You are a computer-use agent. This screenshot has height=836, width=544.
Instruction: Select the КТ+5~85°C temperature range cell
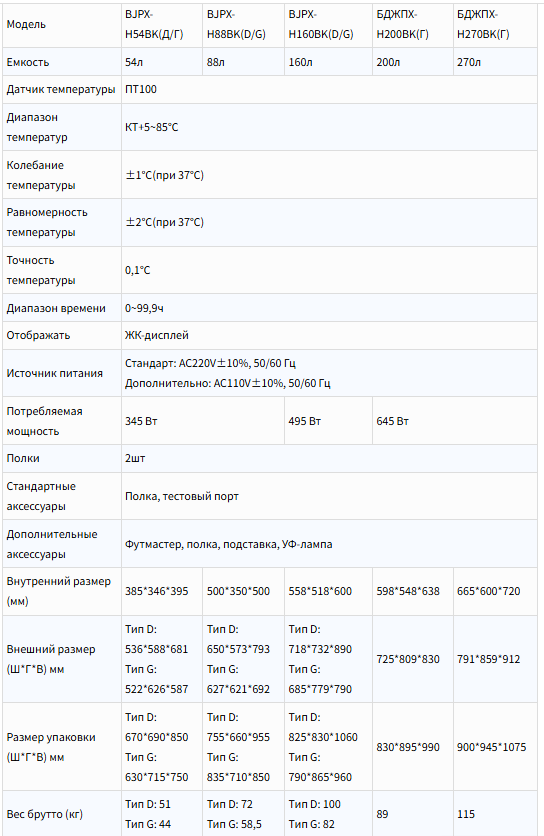329,127
